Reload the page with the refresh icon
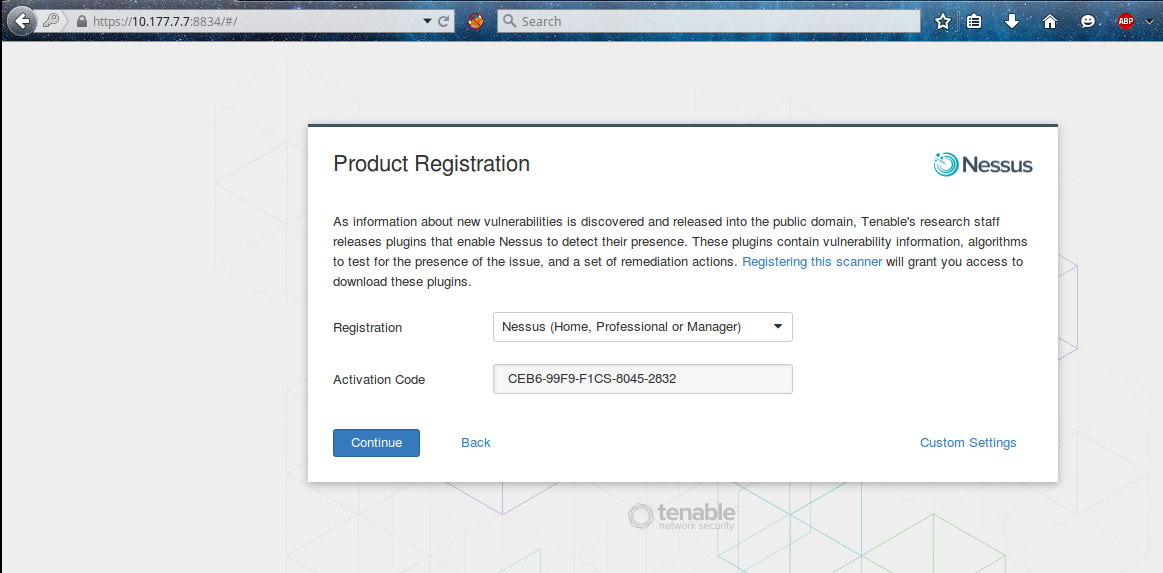Viewport: 1163px width, 573px height. coord(445,21)
